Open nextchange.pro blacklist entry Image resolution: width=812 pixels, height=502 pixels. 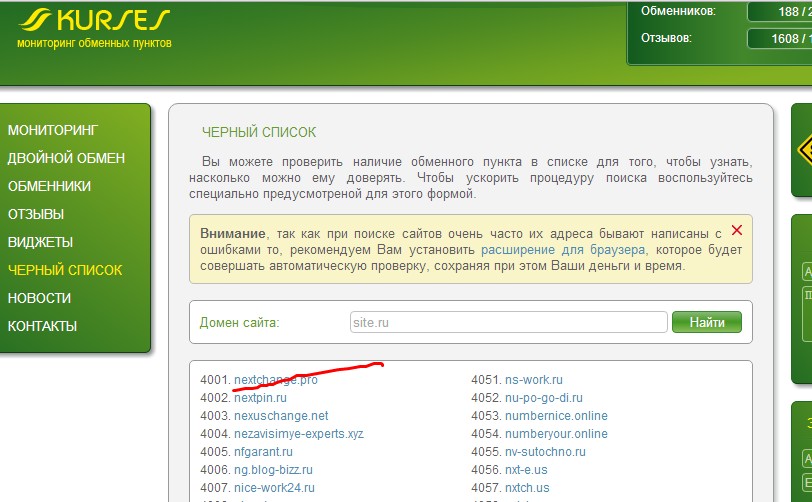point(275,380)
